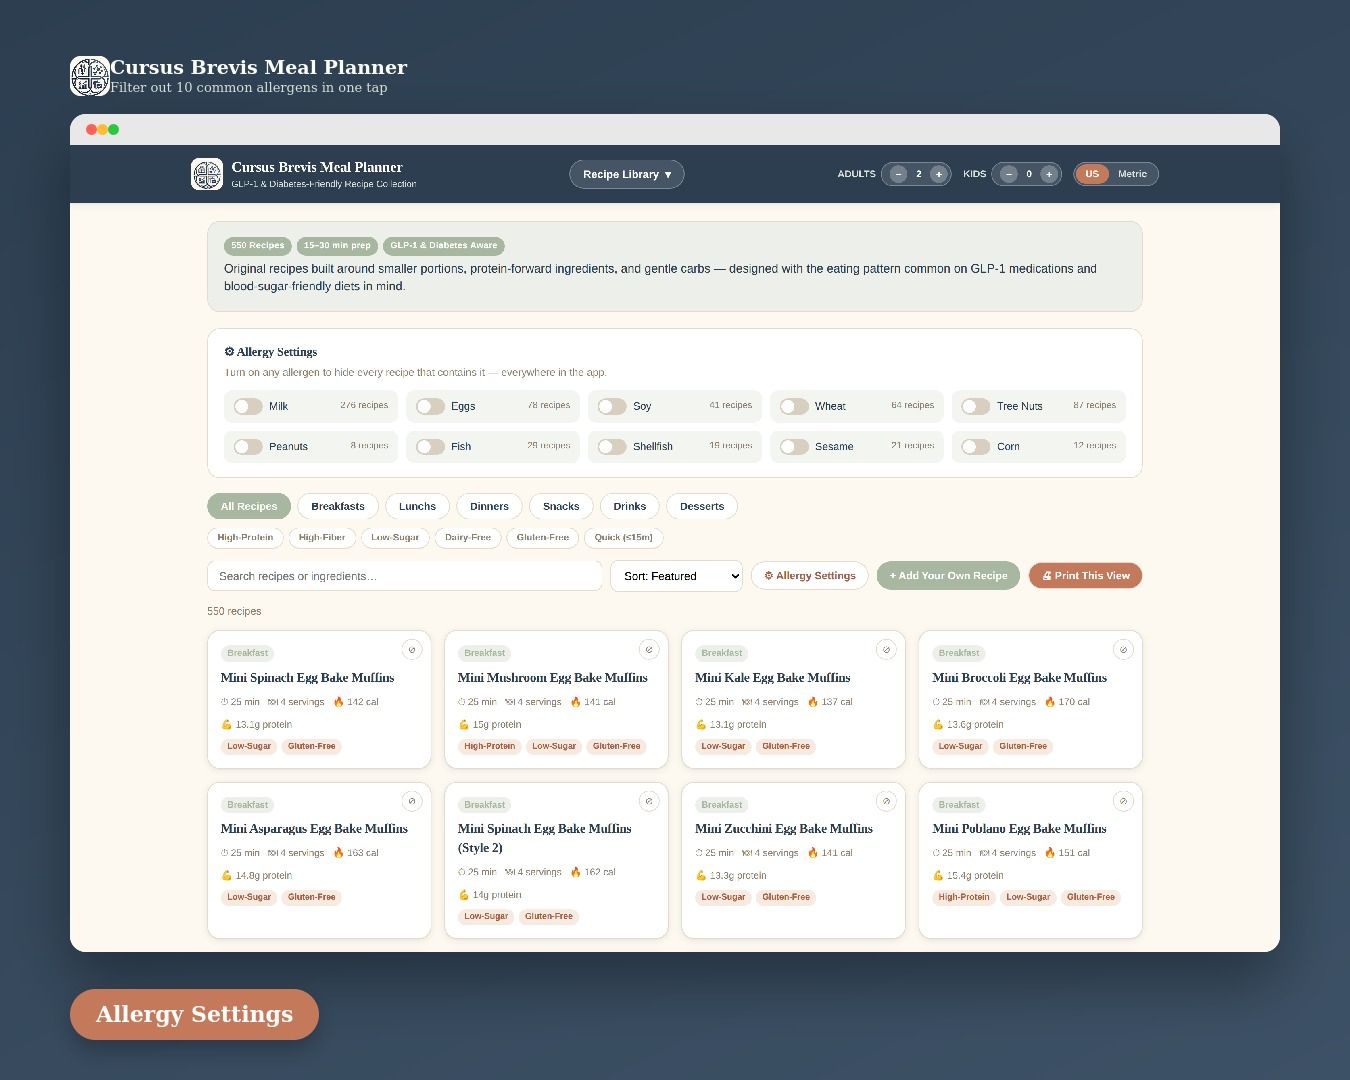Click Add Your Own Recipe button
Viewport: 1350px width, 1080px height.
point(948,576)
